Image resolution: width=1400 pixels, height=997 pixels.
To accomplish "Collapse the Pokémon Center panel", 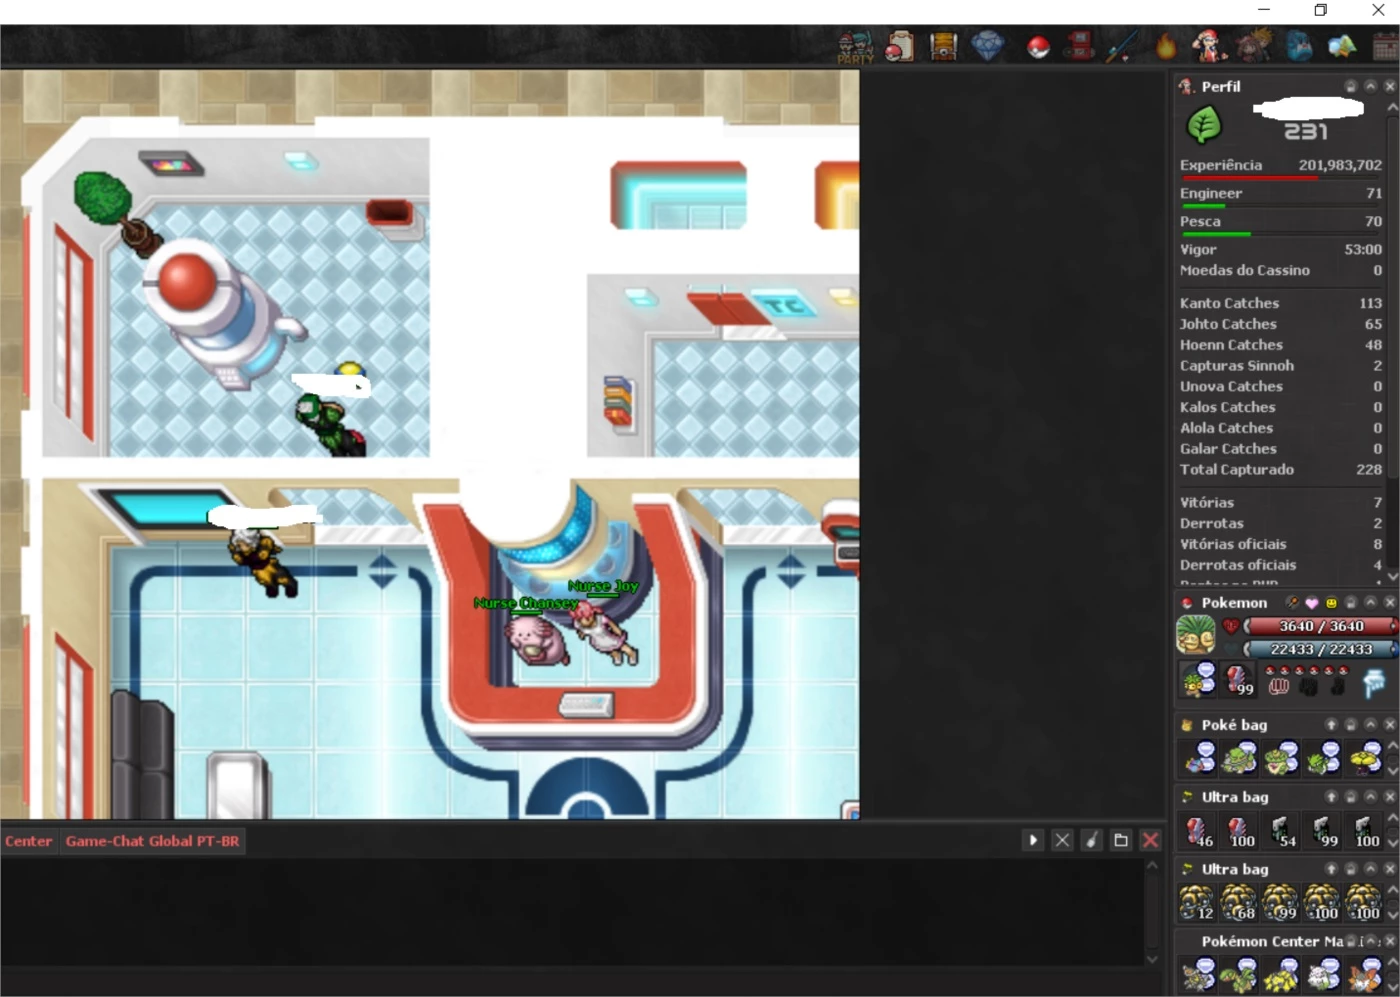I will 1370,941.
